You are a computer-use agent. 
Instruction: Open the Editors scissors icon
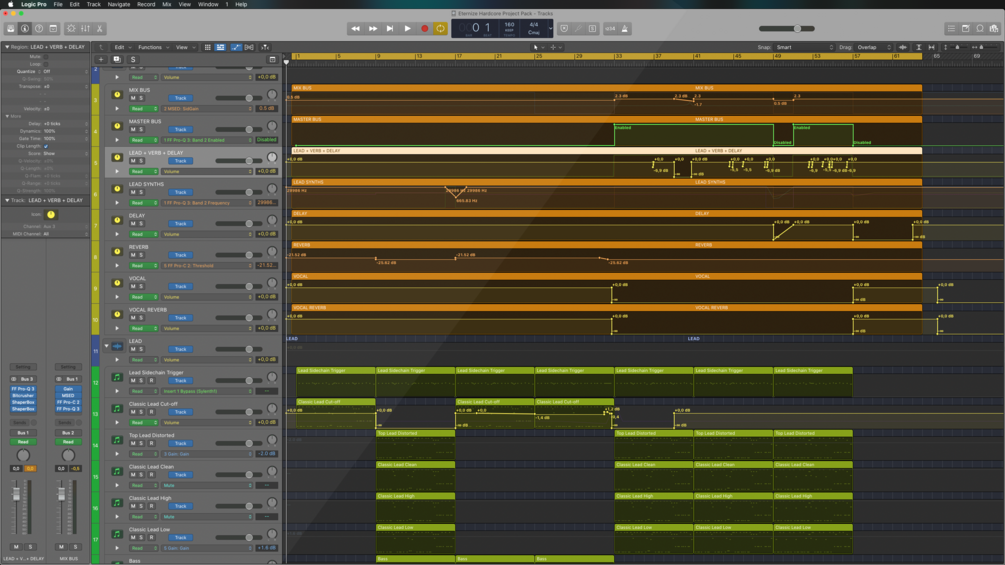click(99, 29)
